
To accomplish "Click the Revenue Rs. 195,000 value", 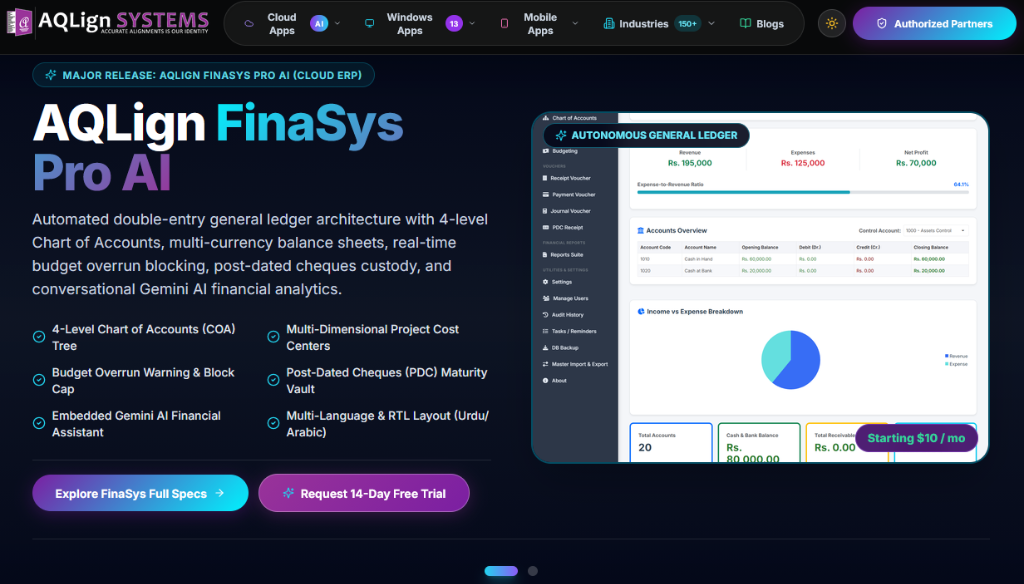I will coord(690,163).
